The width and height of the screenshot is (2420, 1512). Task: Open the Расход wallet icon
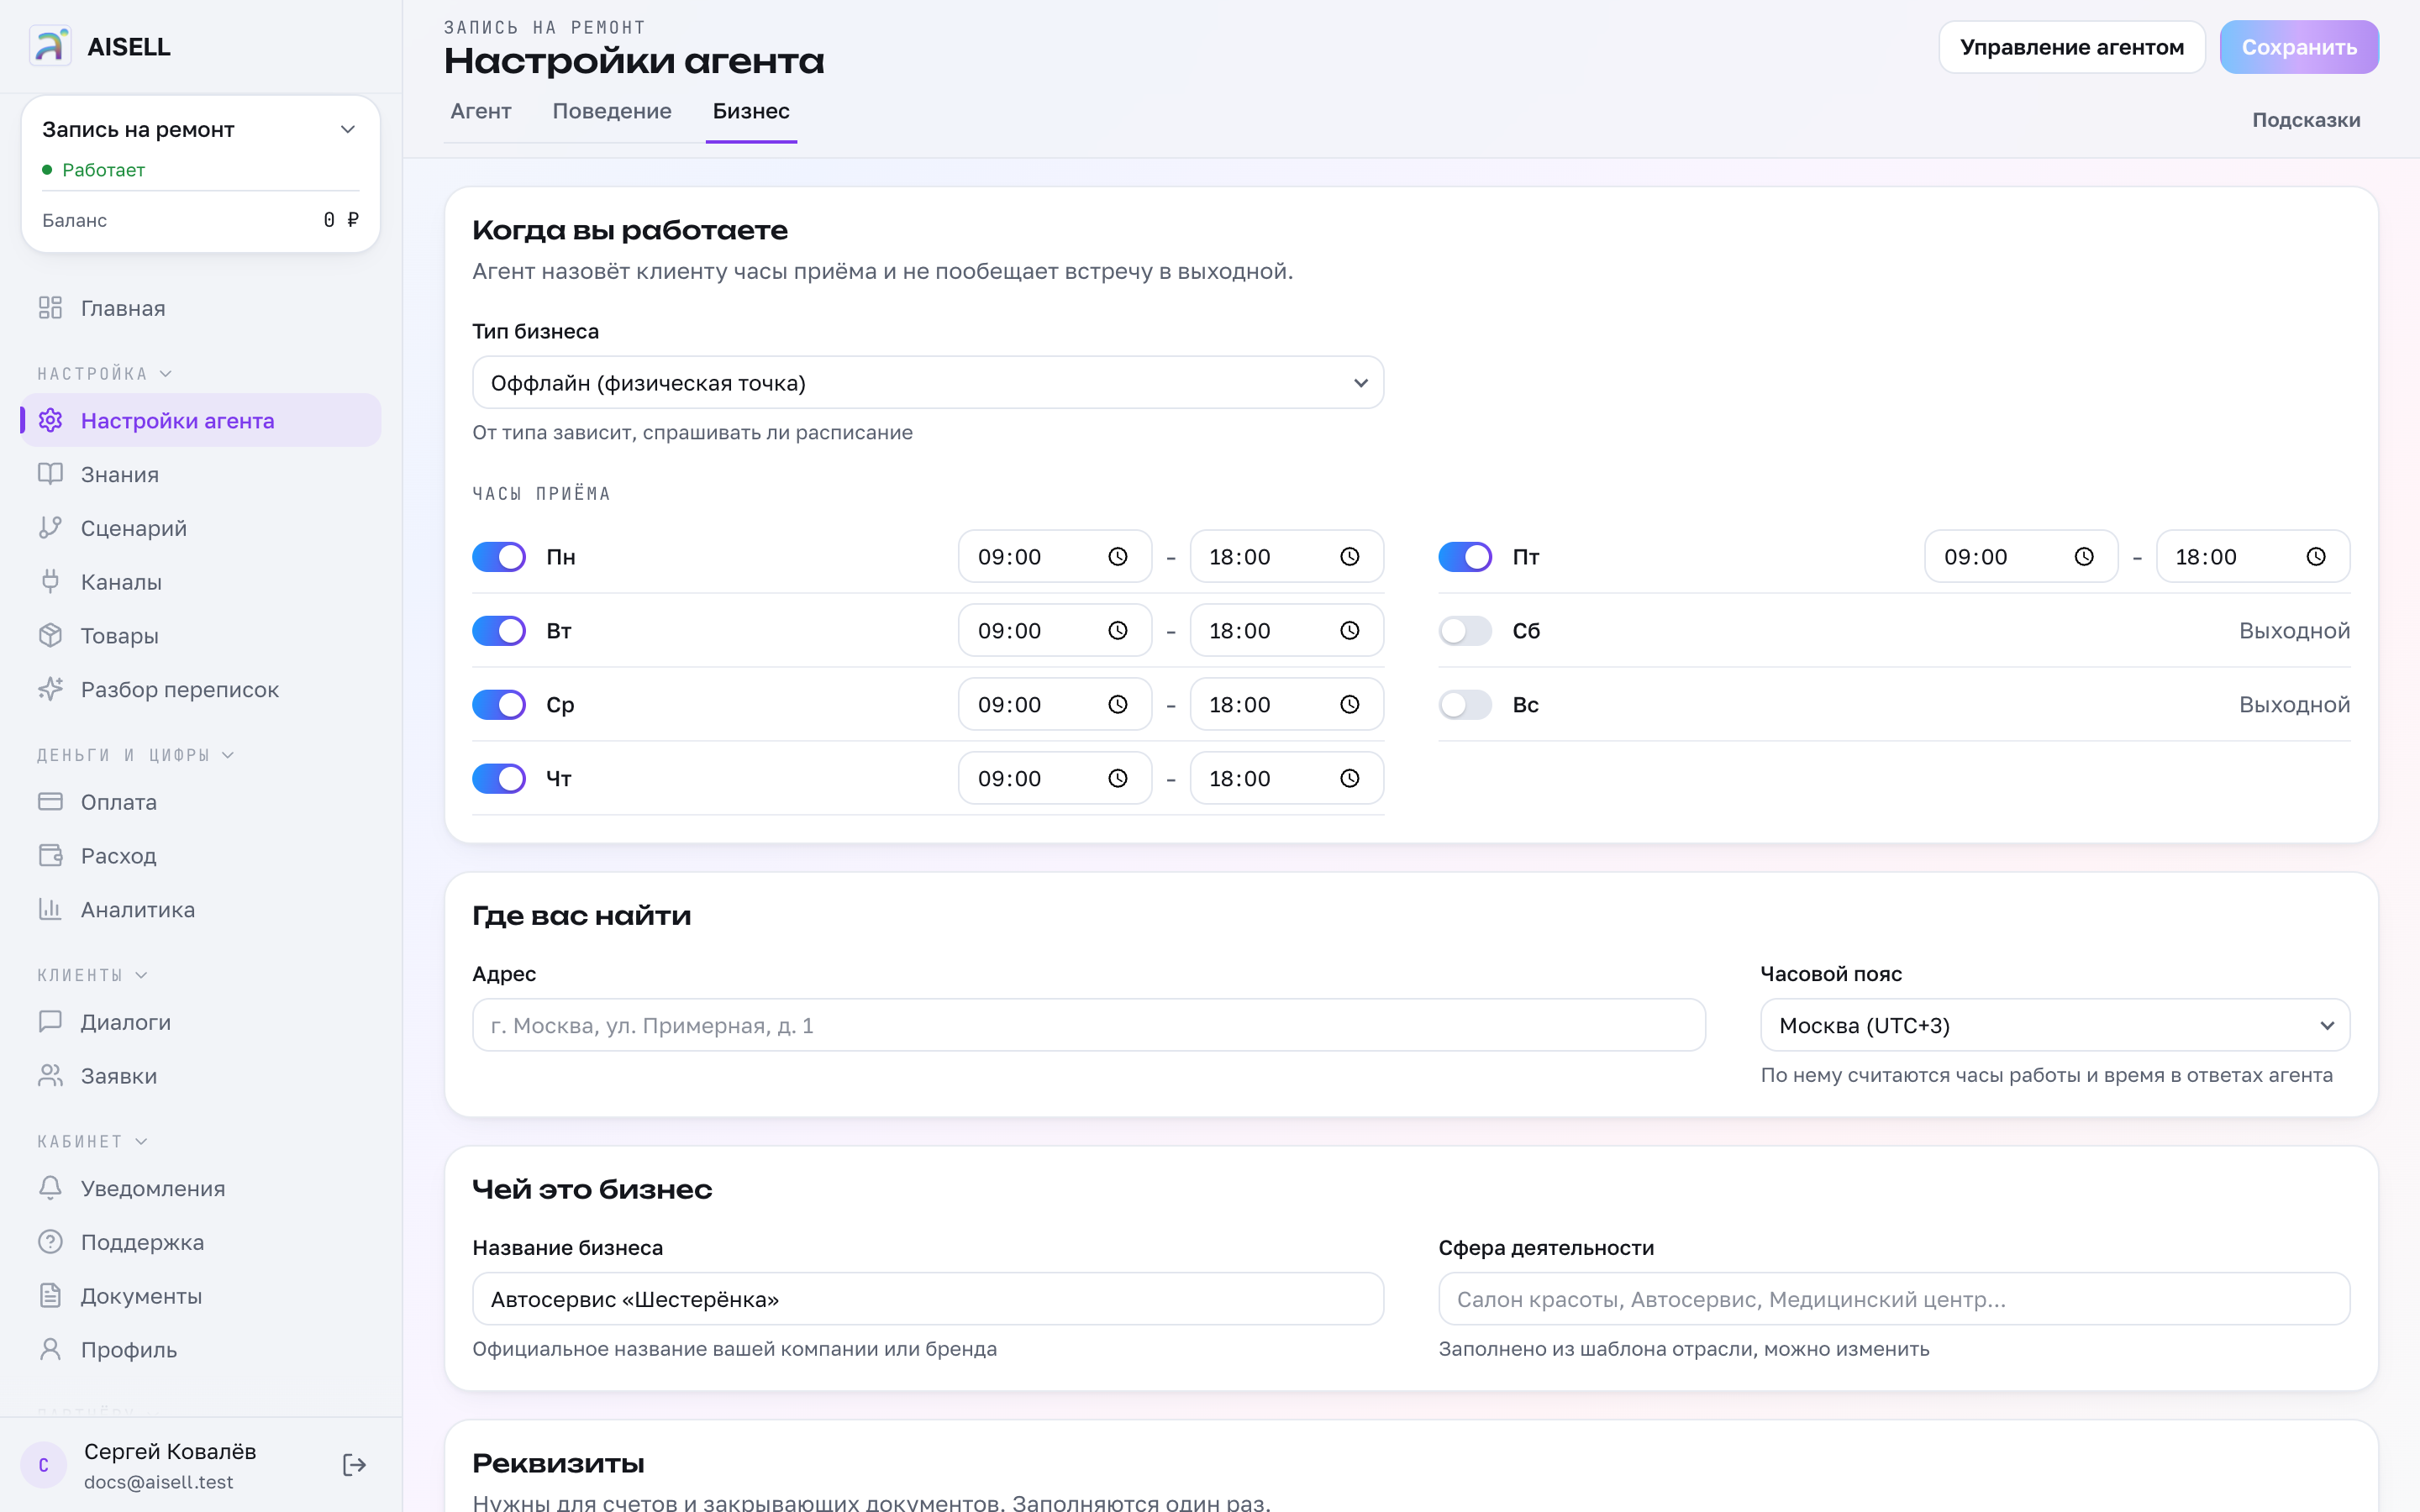[50, 856]
